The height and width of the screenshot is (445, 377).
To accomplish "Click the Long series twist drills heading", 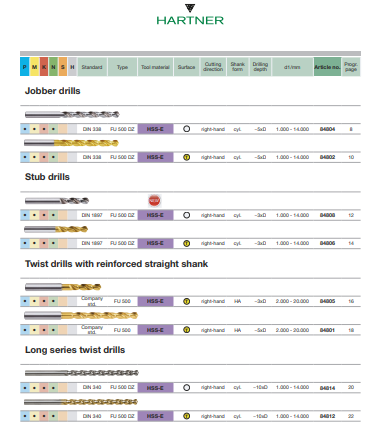I will pos(75,350).
